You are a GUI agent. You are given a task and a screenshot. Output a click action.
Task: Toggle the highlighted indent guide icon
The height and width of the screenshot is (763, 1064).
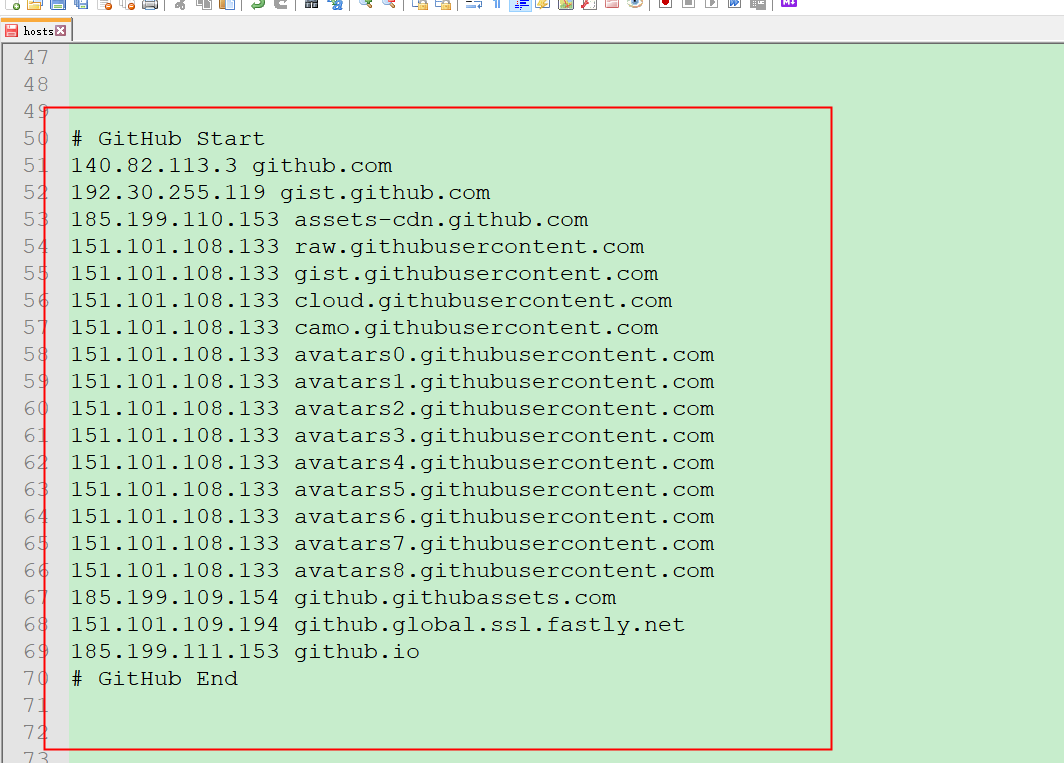coord(520,3)
